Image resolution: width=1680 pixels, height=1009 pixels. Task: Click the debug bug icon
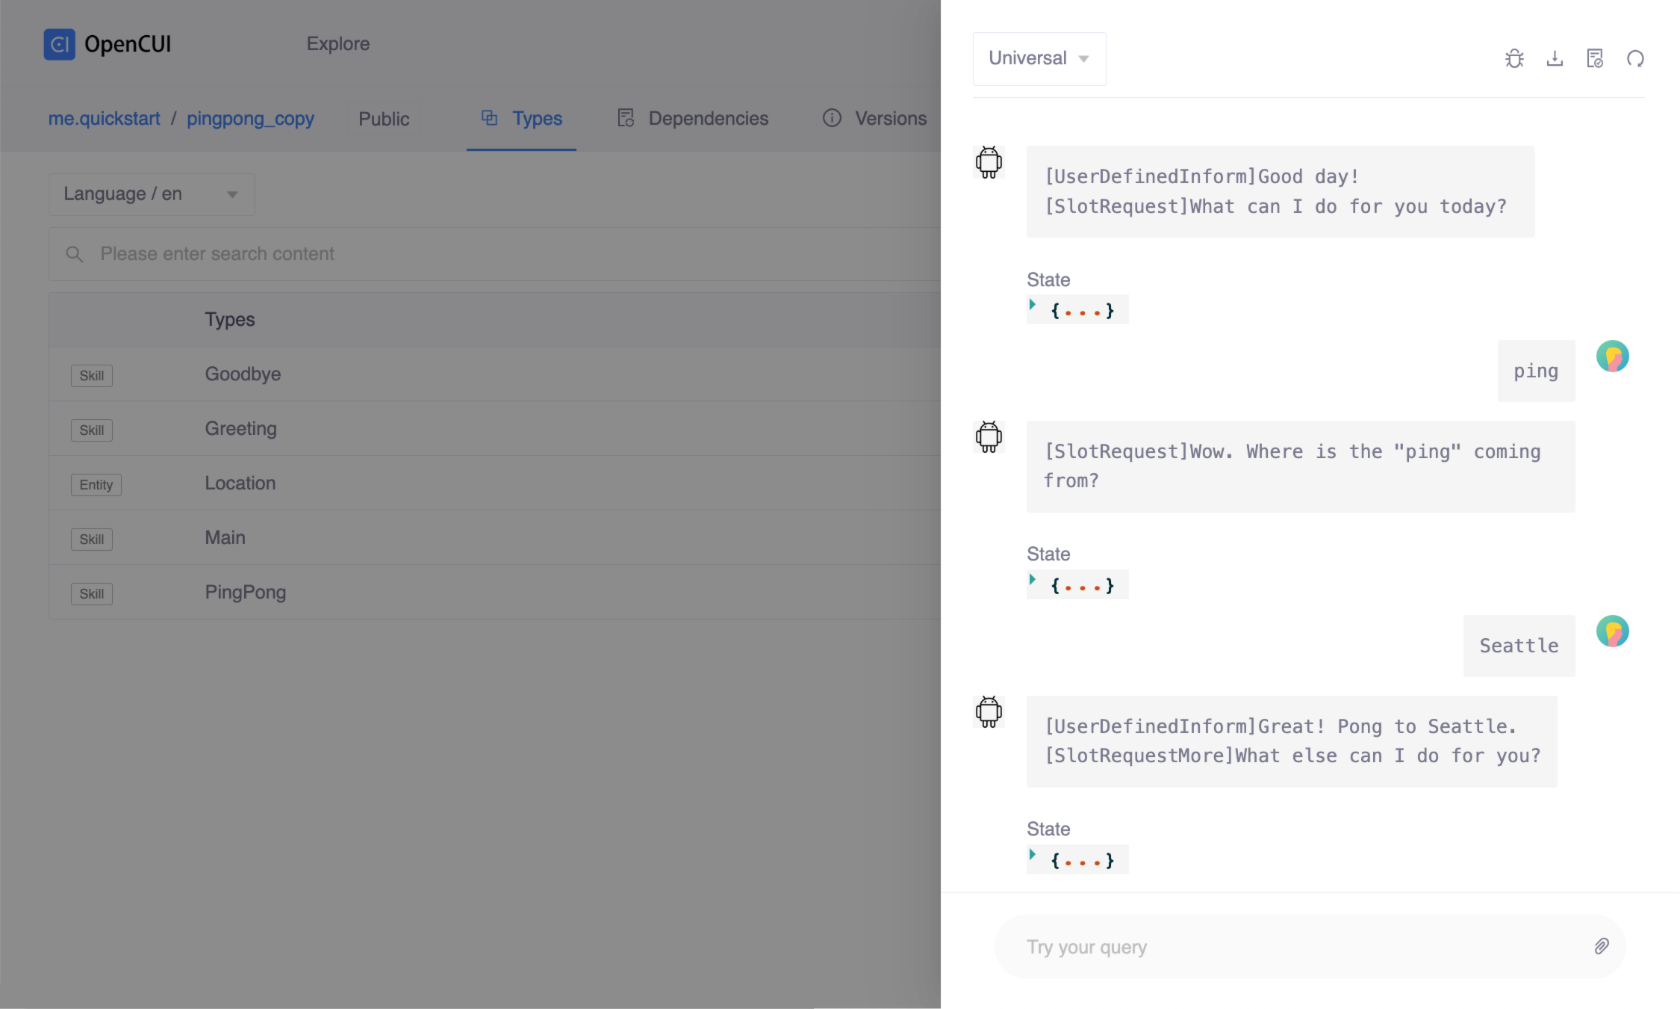1514,59
